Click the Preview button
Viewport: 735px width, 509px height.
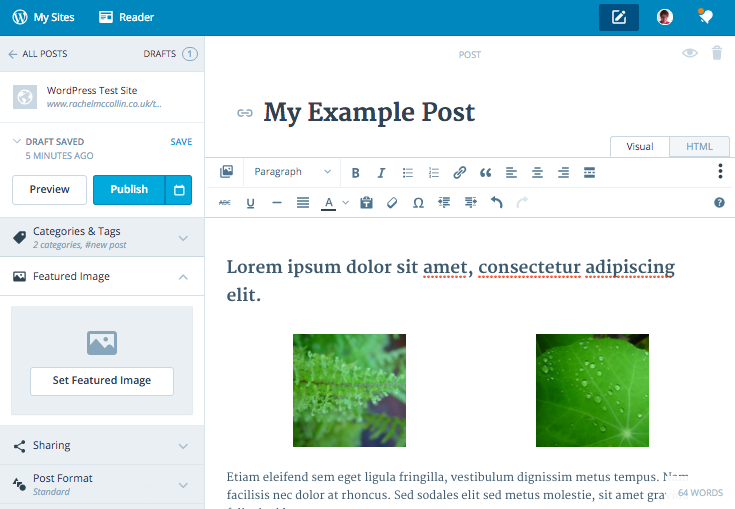[x=49, y=190]
